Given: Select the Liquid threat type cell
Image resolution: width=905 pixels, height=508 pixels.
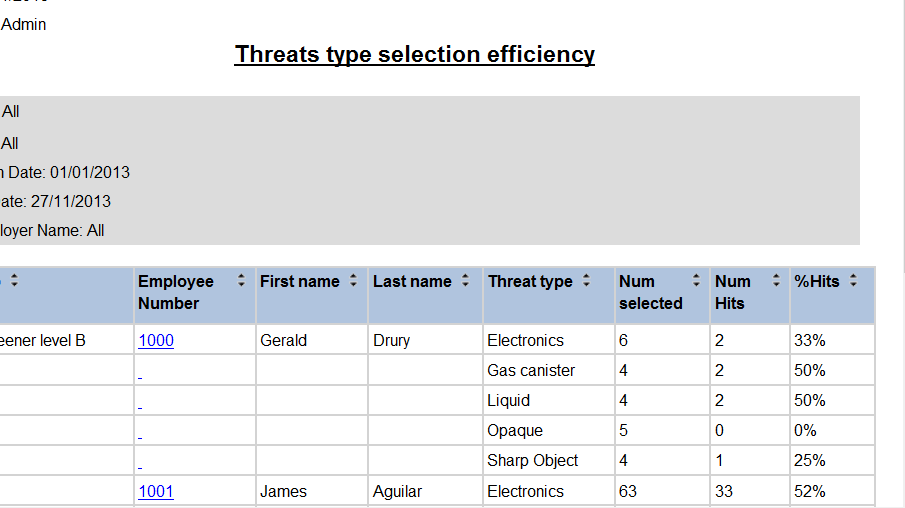Looking at the screenshot, I should pos(508,401).
